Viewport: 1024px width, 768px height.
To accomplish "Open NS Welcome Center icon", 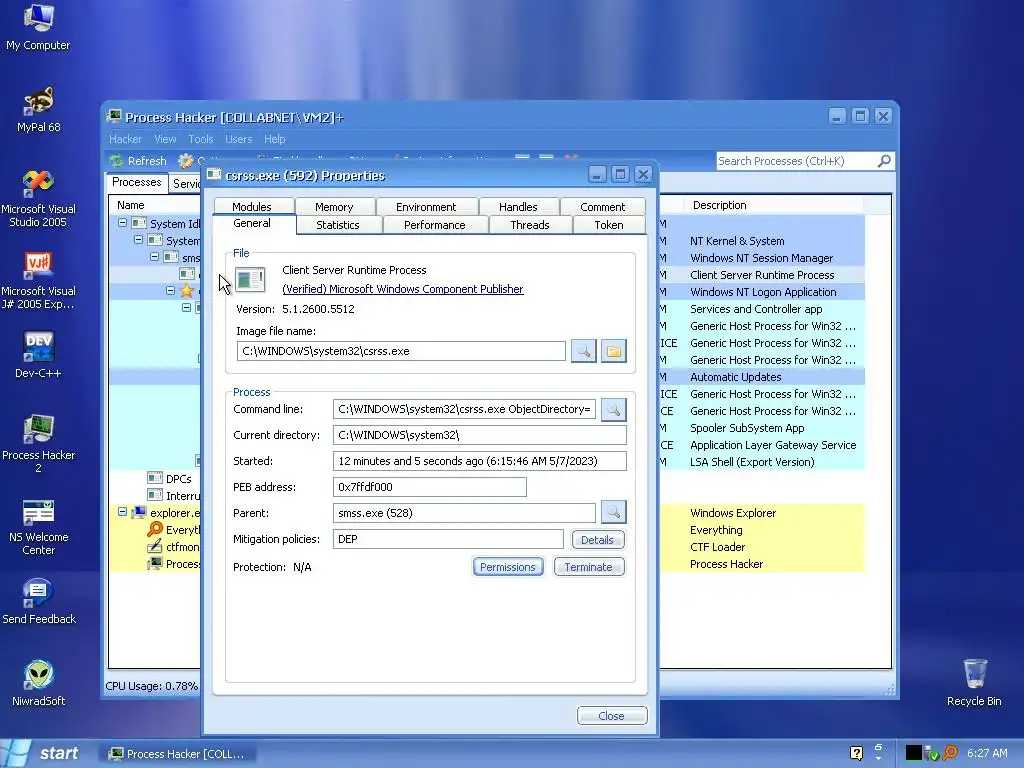I will (x=38, y=527).
